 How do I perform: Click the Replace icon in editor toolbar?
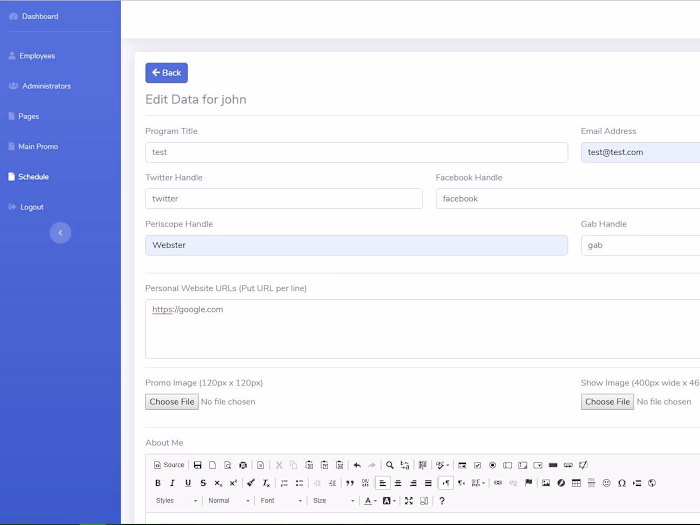tap(405, 465)
